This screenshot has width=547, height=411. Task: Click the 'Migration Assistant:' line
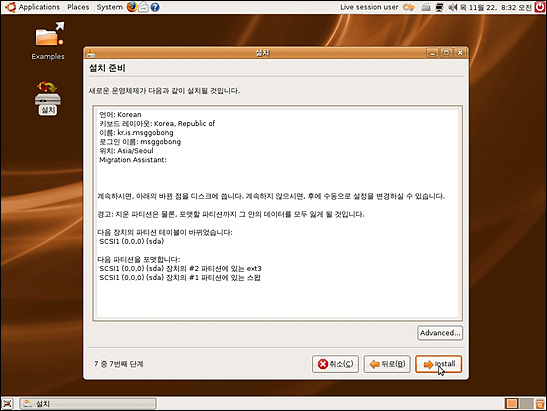[x=133, y=160]
